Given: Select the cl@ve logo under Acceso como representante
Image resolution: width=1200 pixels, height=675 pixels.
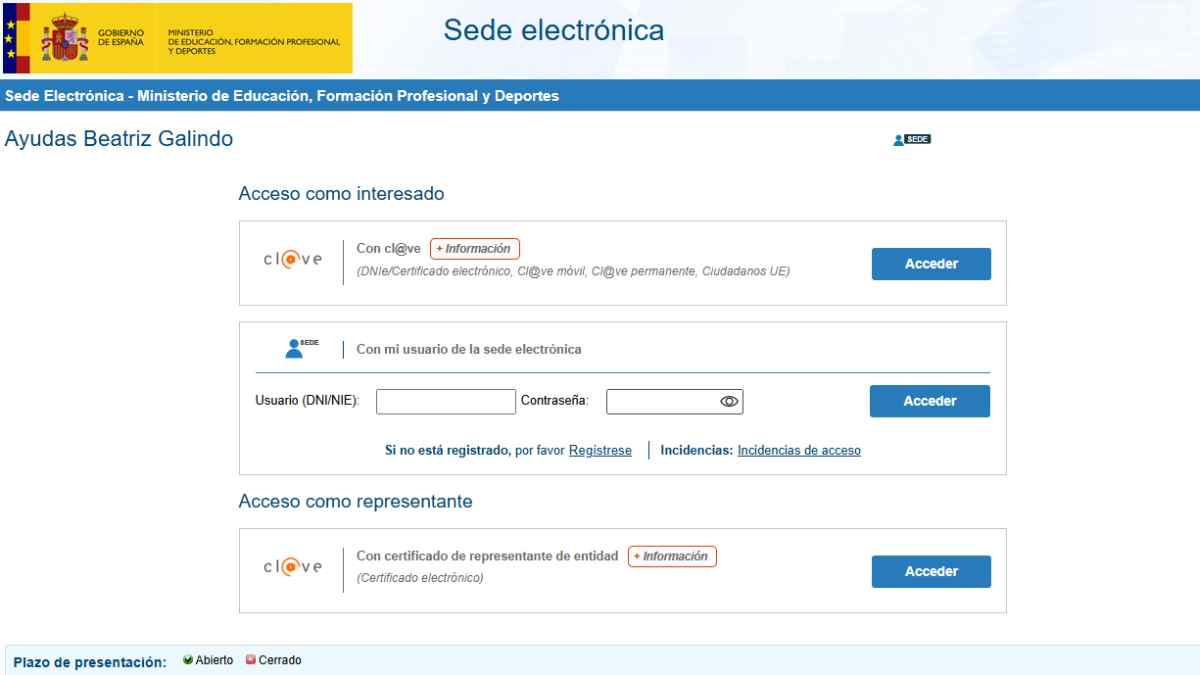Looking at the screenshot, I should [x=293, y=565].
